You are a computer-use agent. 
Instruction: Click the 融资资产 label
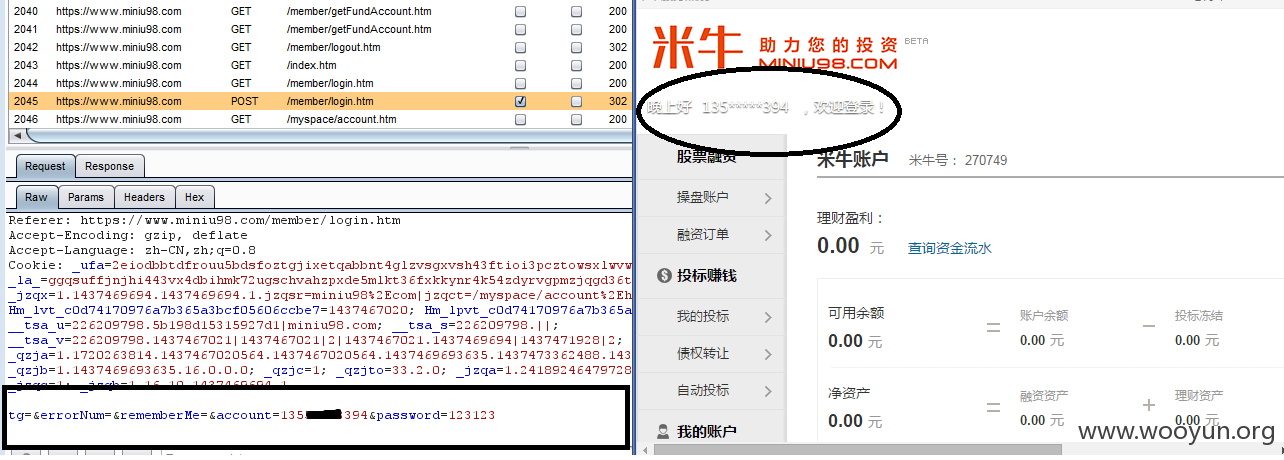tap(1044, 396)
